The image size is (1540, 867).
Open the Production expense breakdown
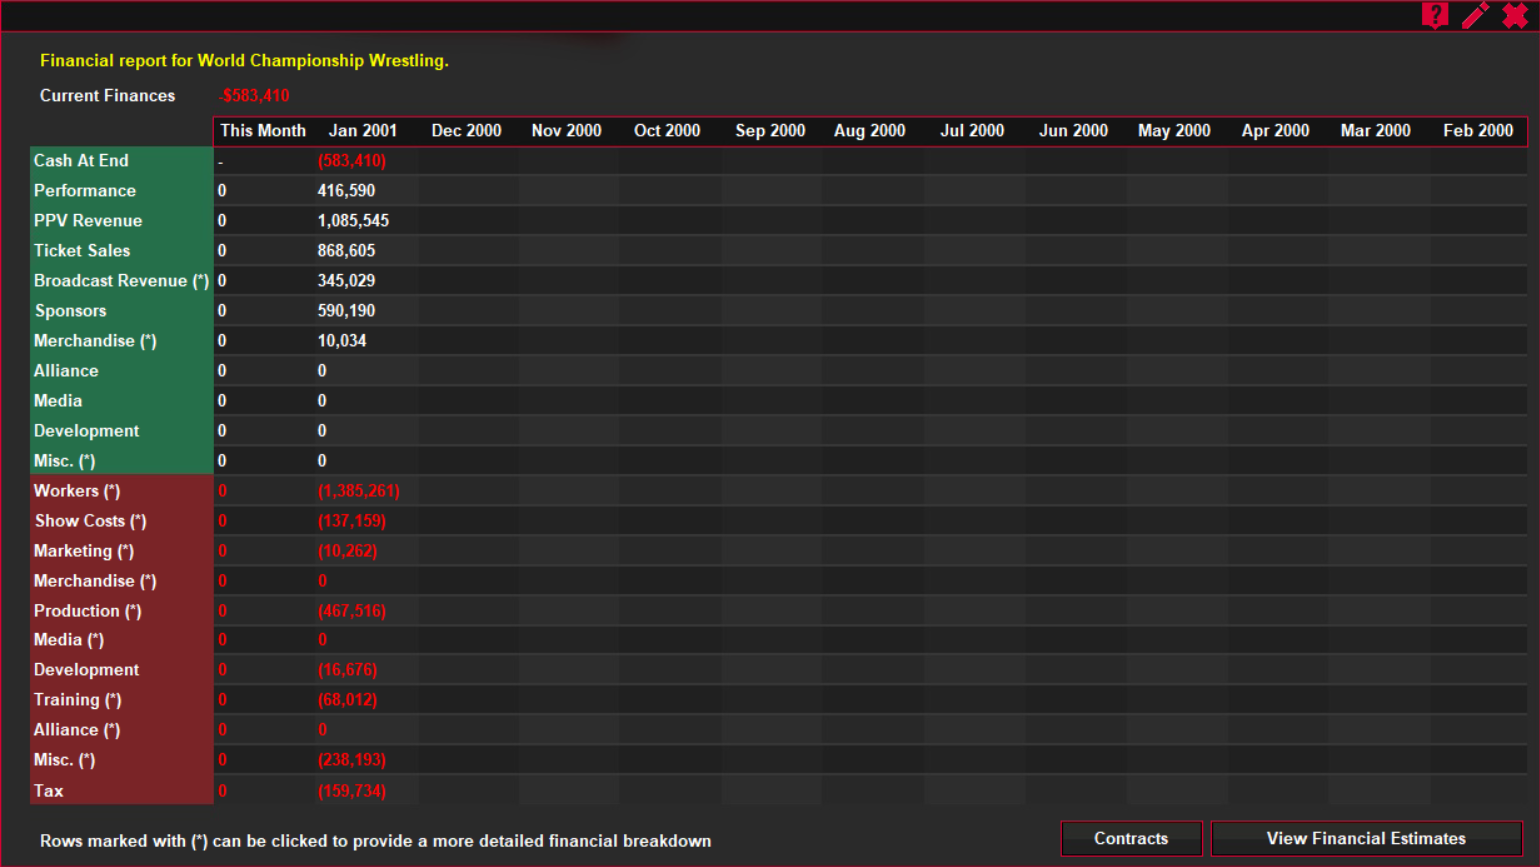[x=87, y=611]
